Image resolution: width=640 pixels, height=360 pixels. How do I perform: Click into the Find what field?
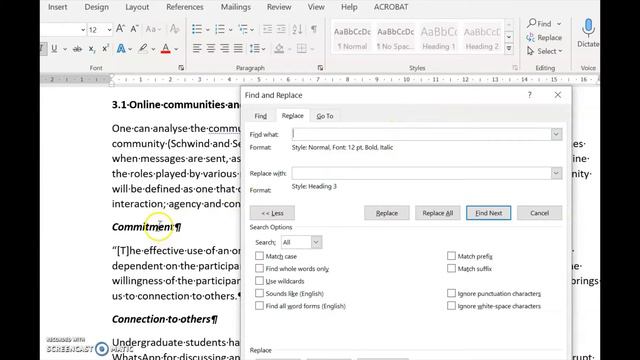click(421, 134)
